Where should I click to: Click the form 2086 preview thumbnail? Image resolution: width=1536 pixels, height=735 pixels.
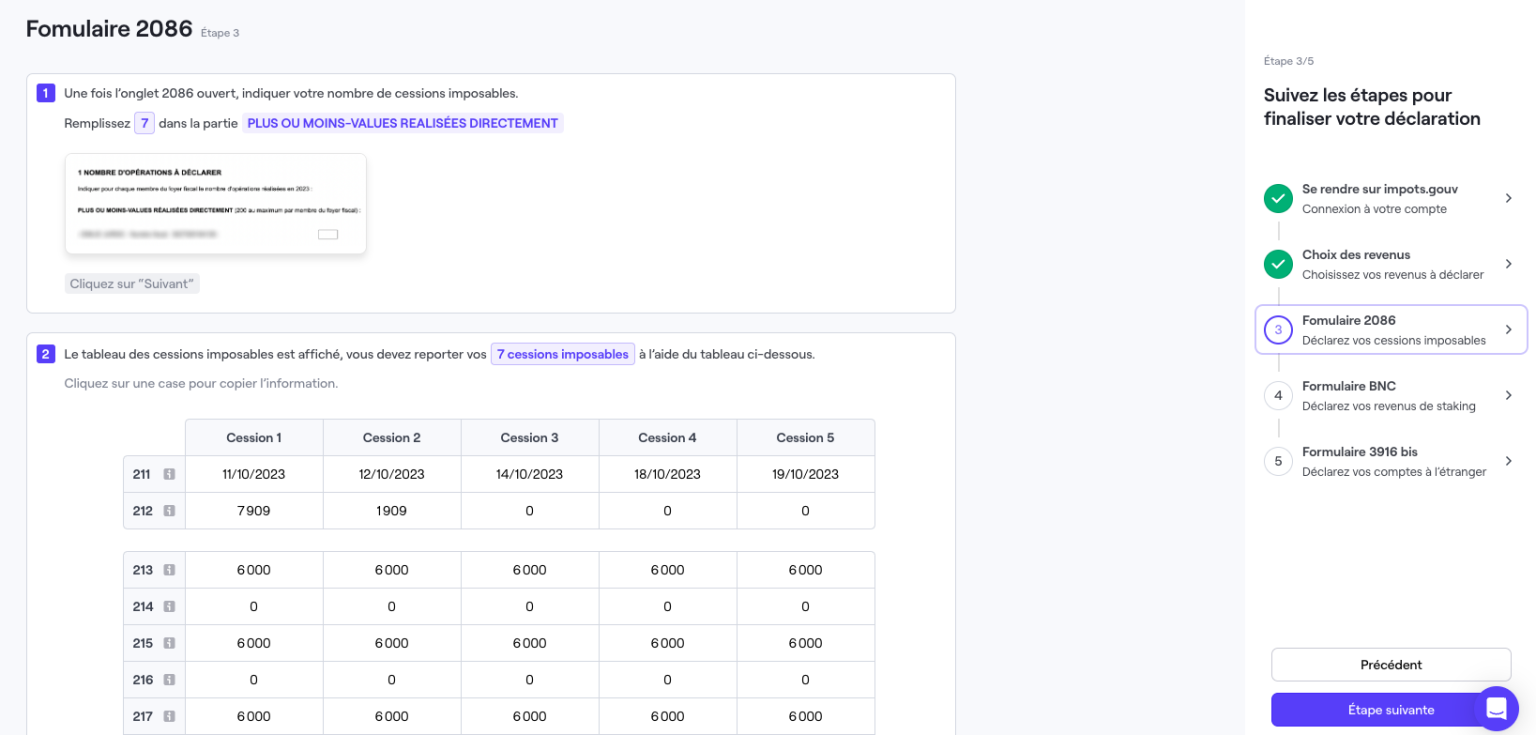216,204
